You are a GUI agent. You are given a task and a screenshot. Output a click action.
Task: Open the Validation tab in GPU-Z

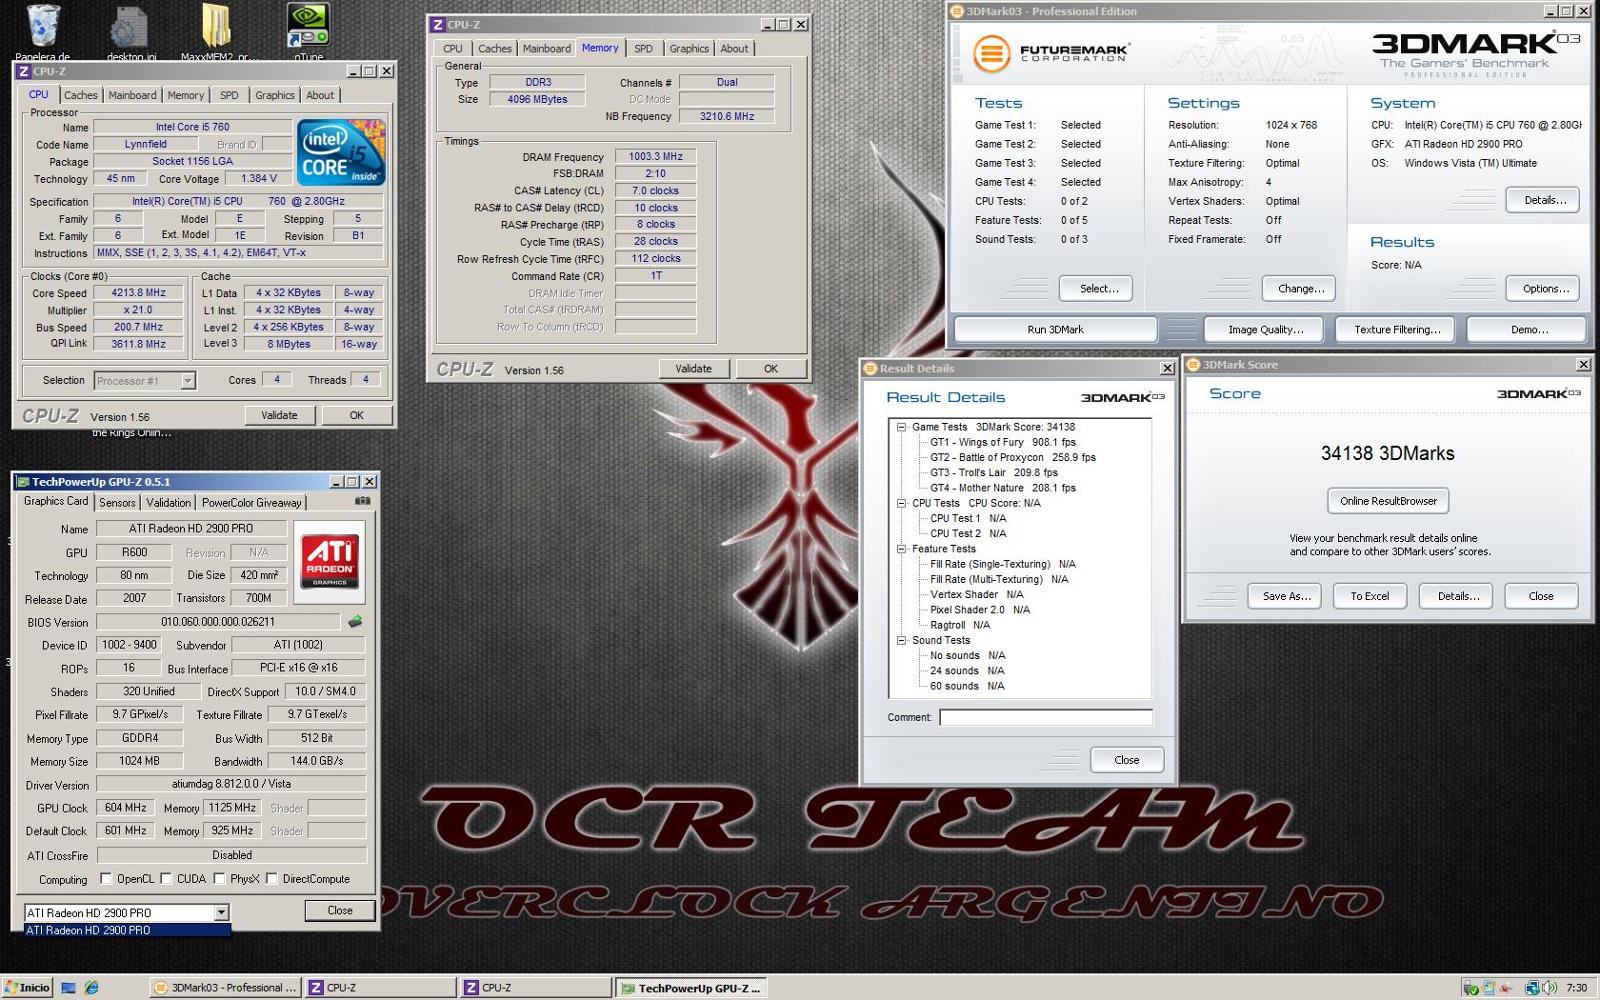point(168,503)
